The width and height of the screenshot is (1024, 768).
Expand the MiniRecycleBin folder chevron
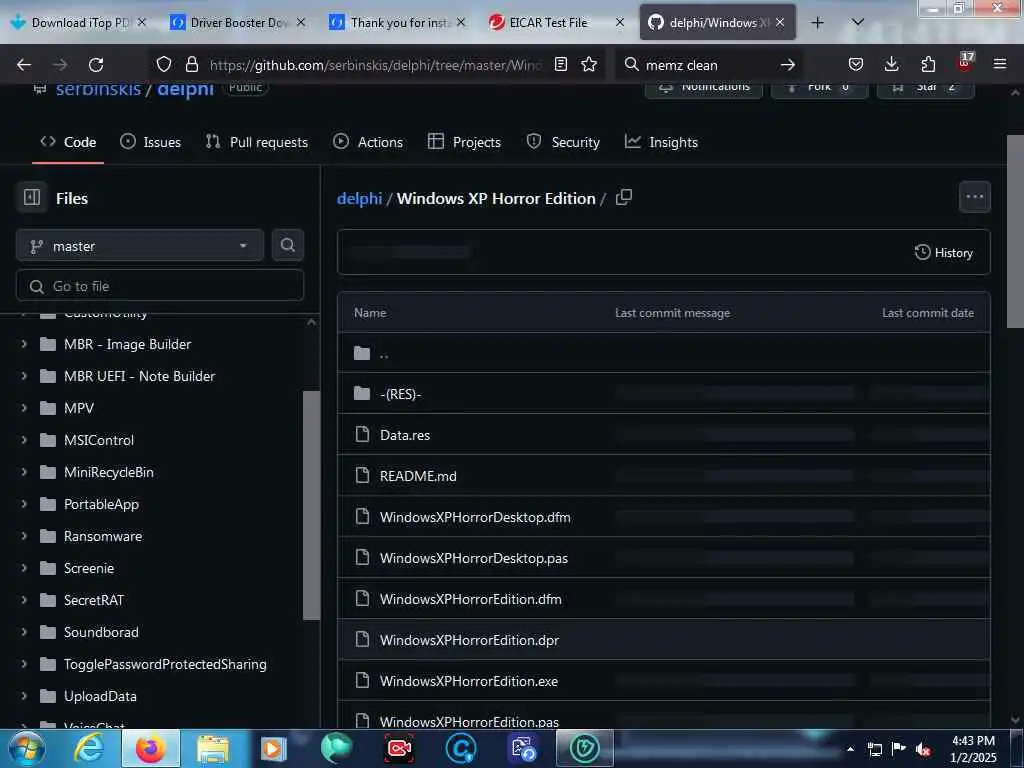24,472
